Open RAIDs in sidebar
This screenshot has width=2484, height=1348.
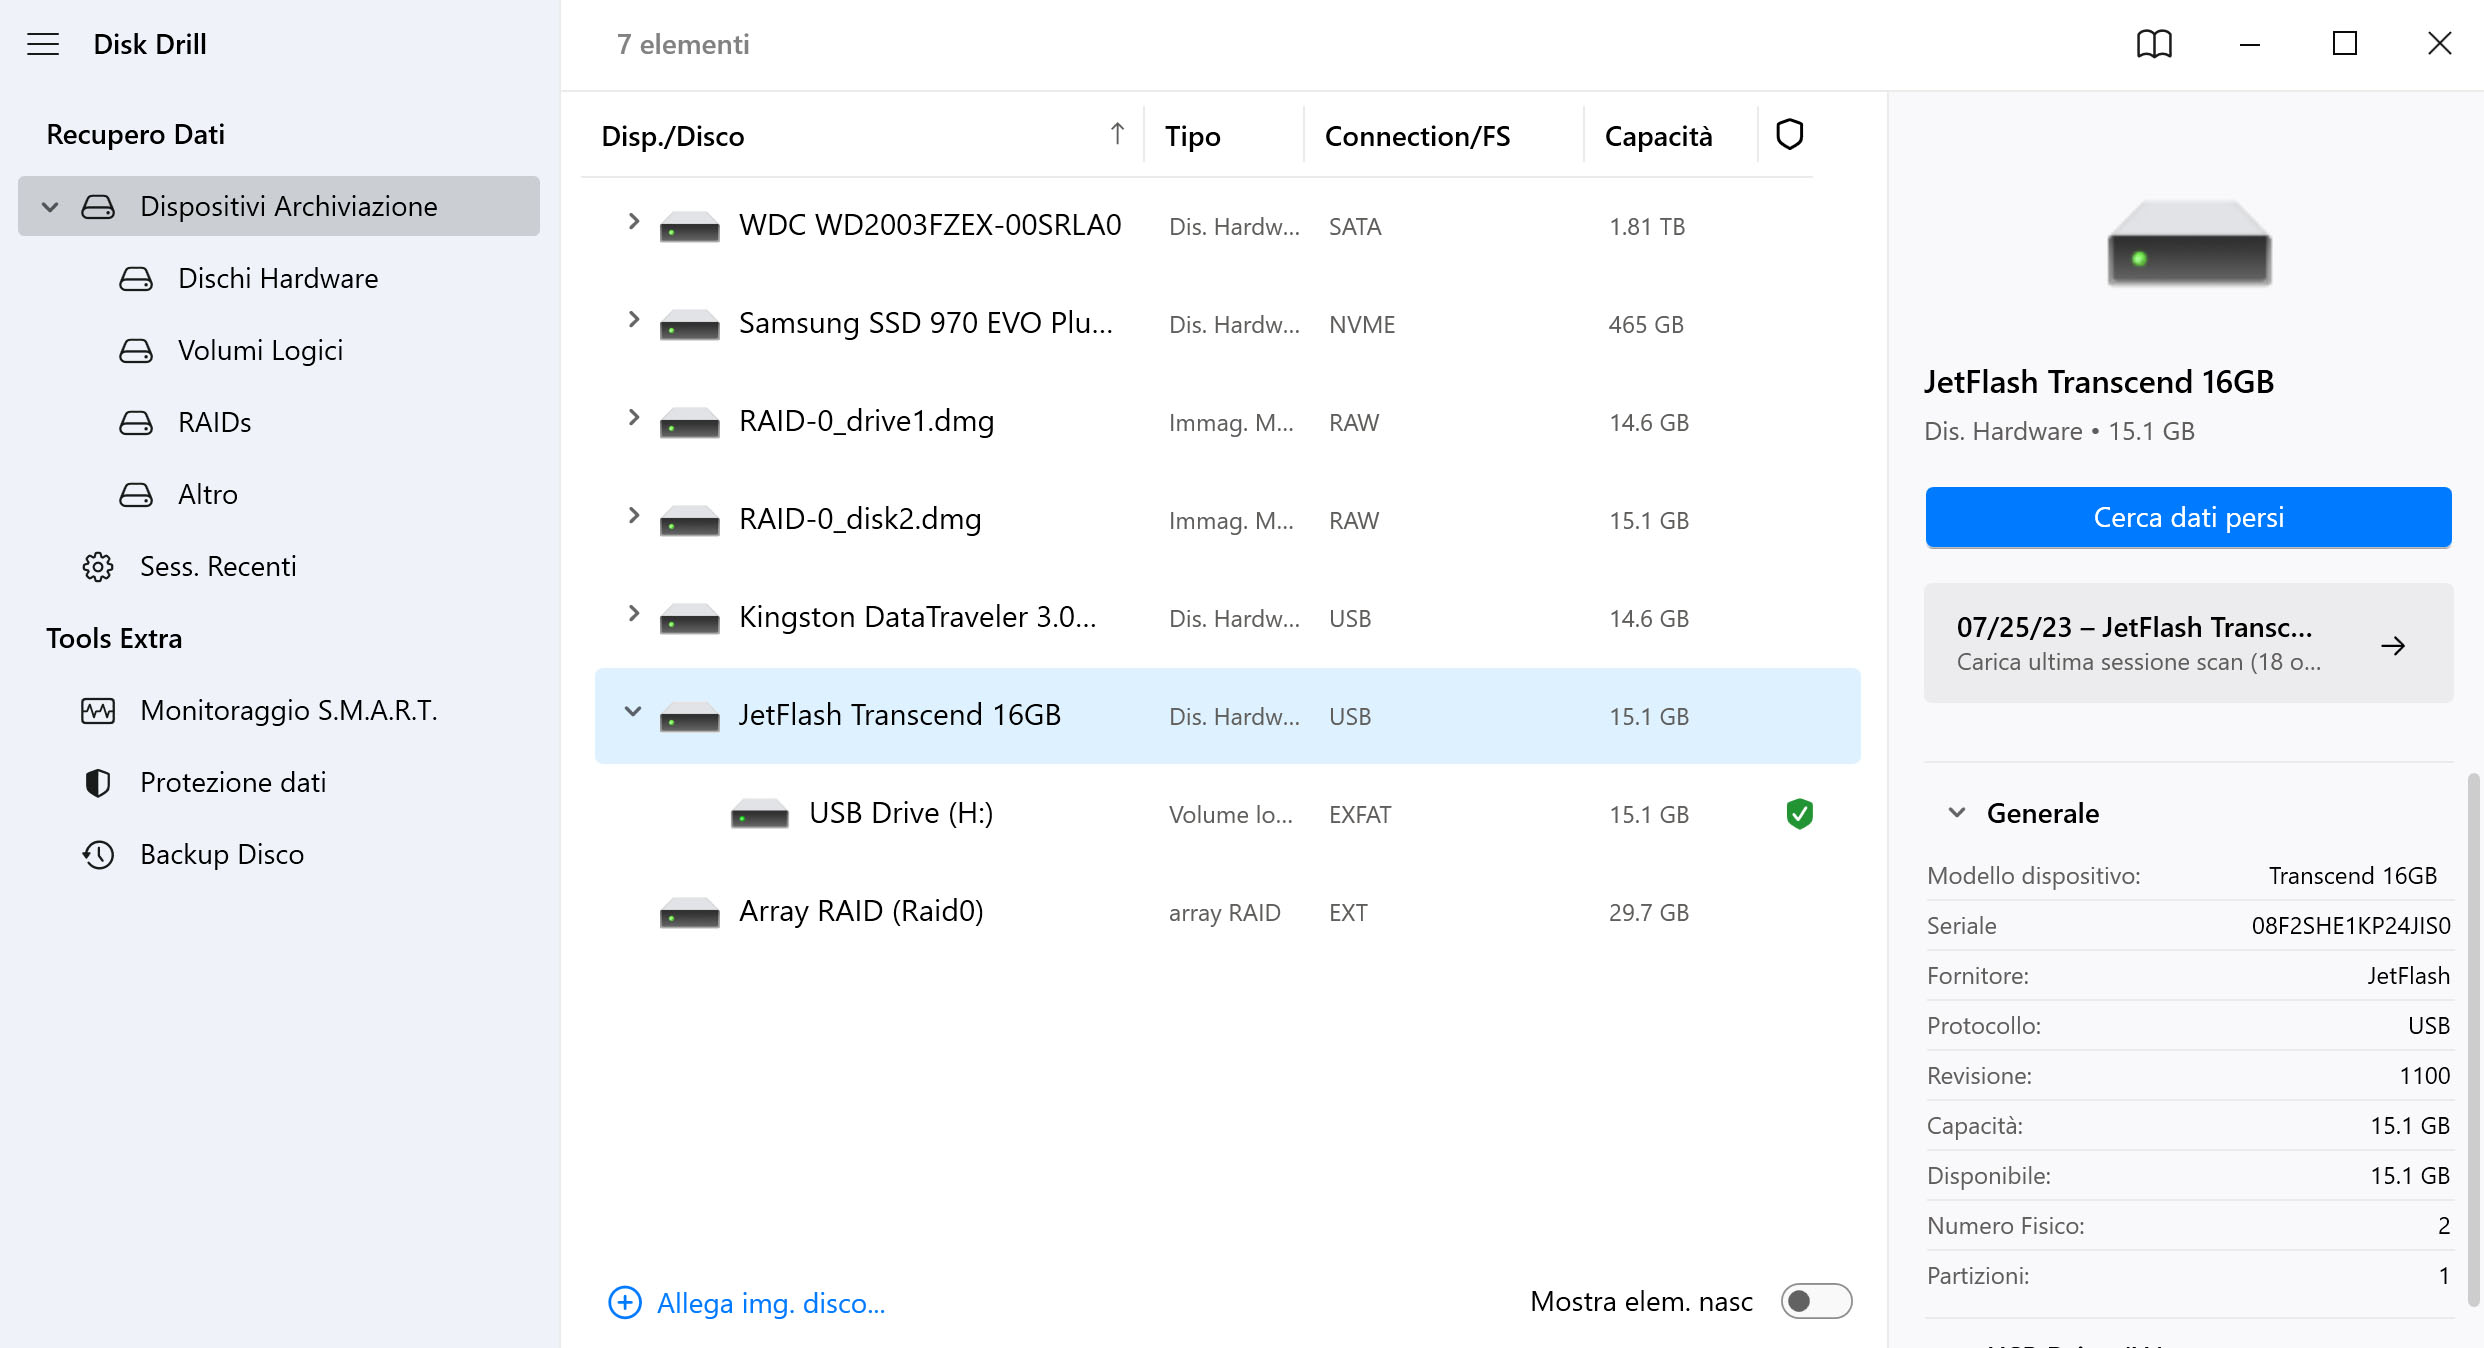214,422
